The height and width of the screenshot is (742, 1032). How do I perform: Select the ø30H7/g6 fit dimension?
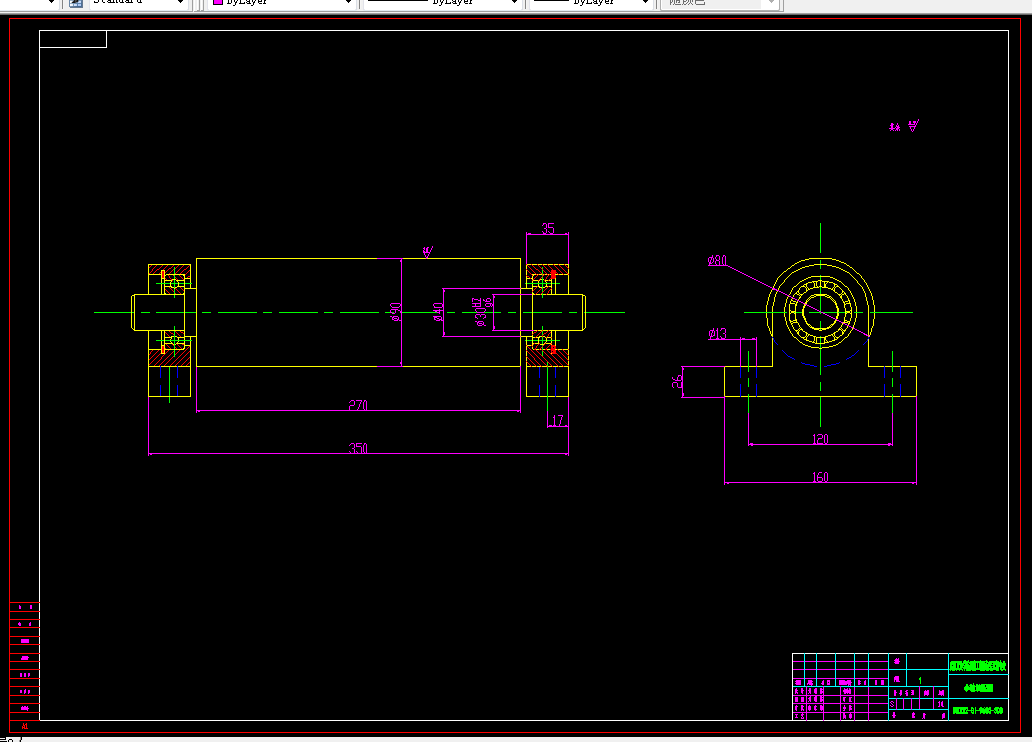coord(482,312)
